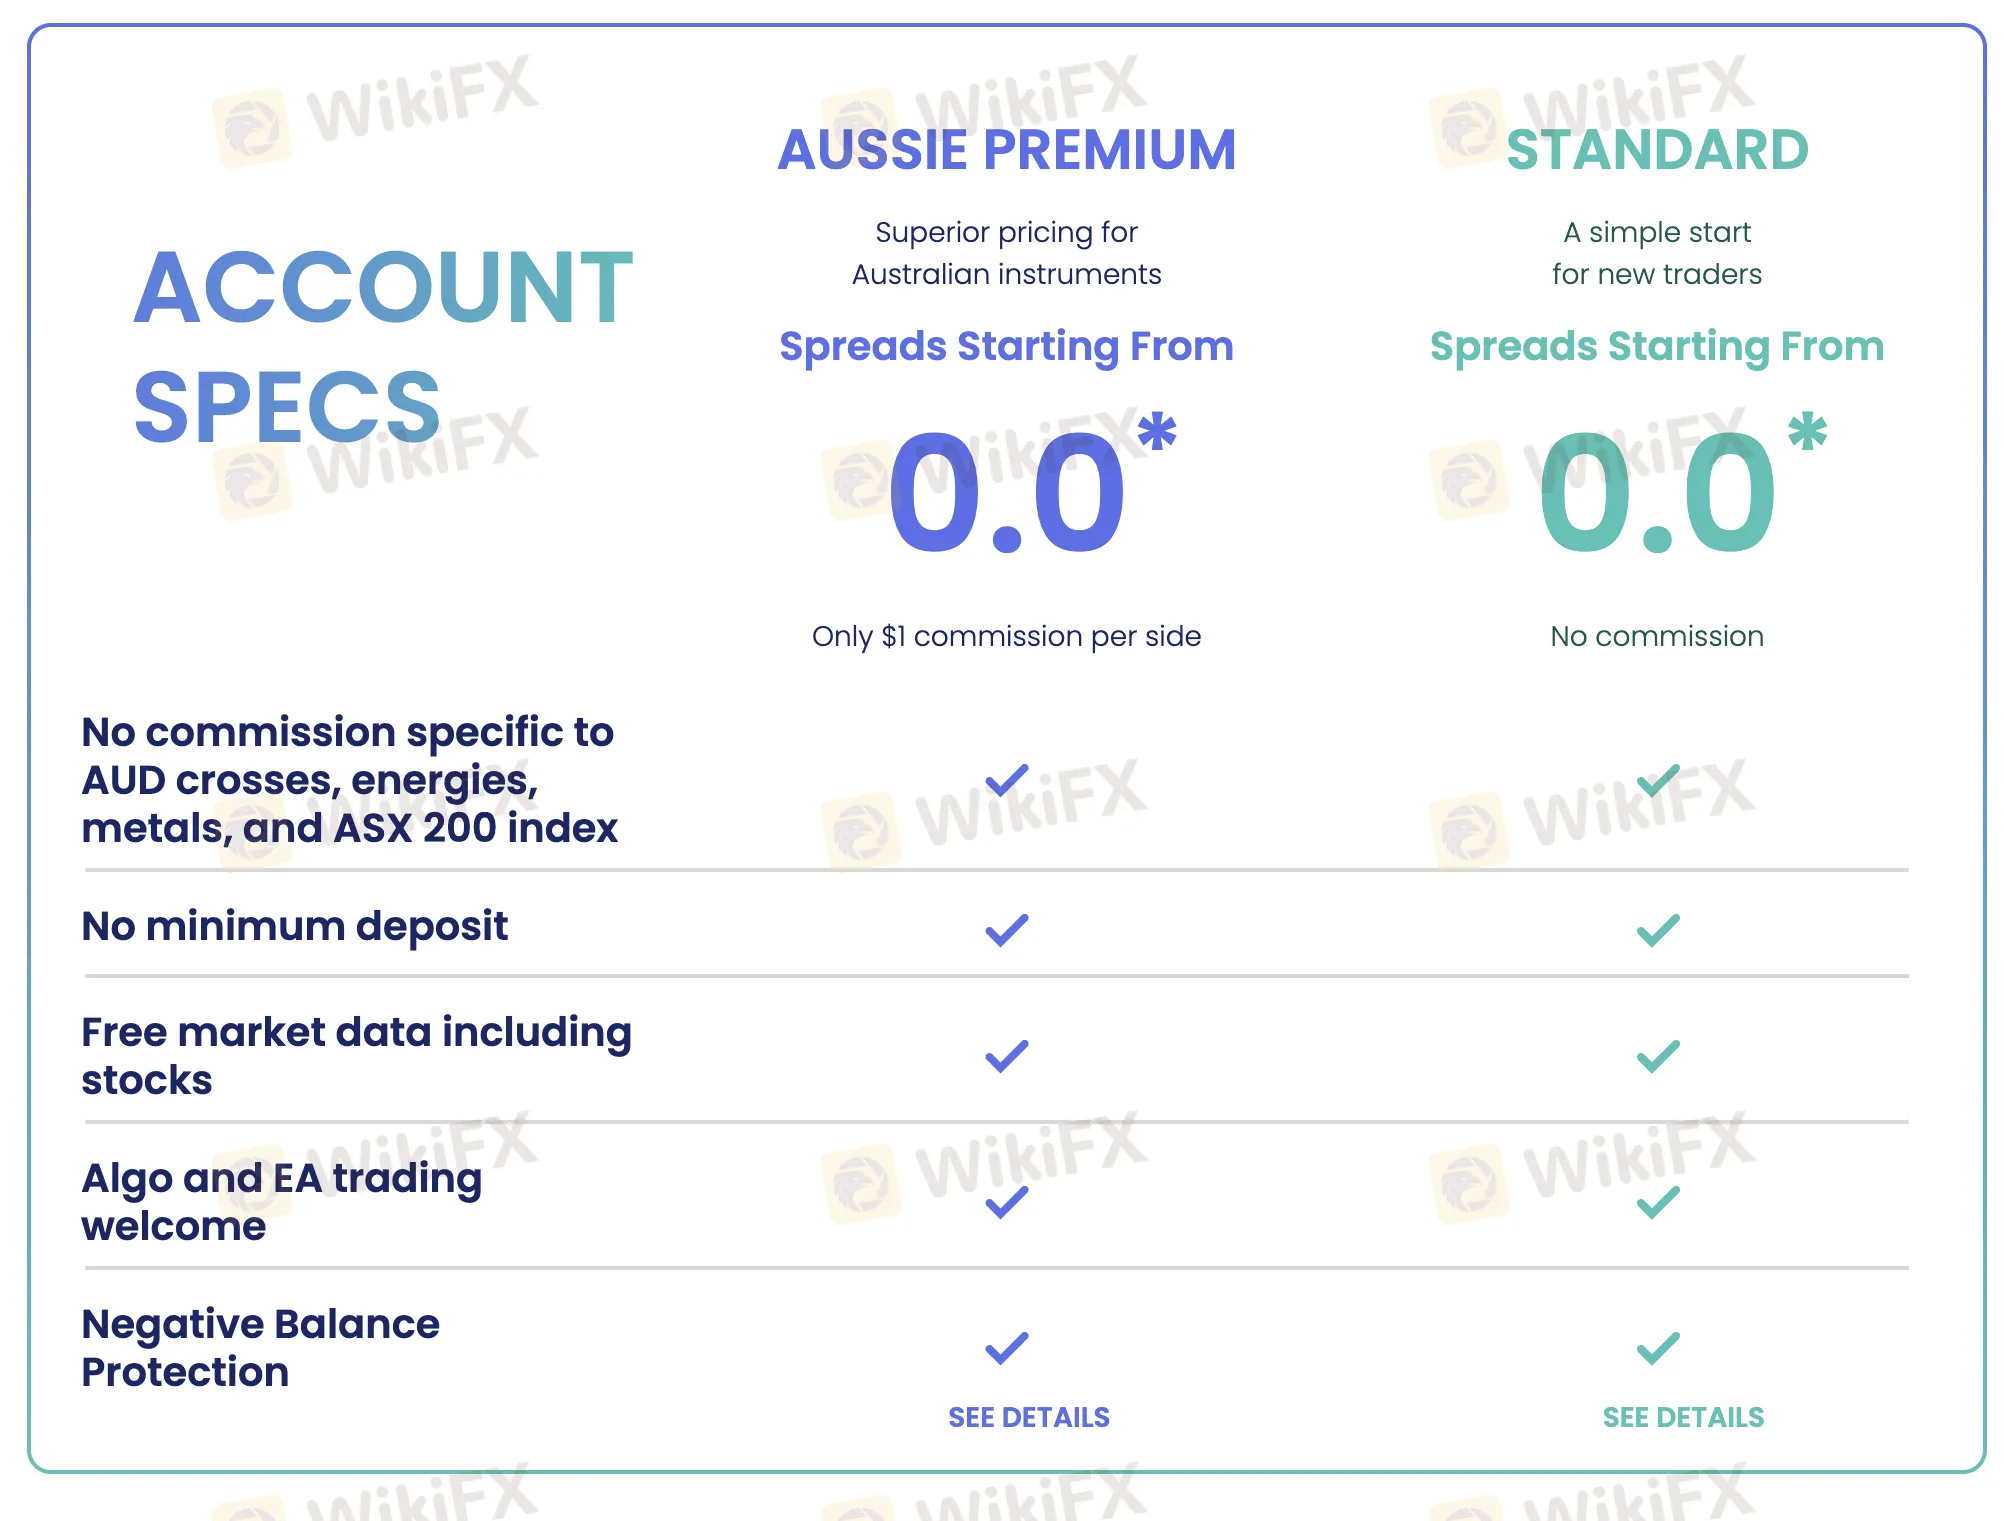Select the AUSSIE PREMIUM account heading

click(1006, 150)
